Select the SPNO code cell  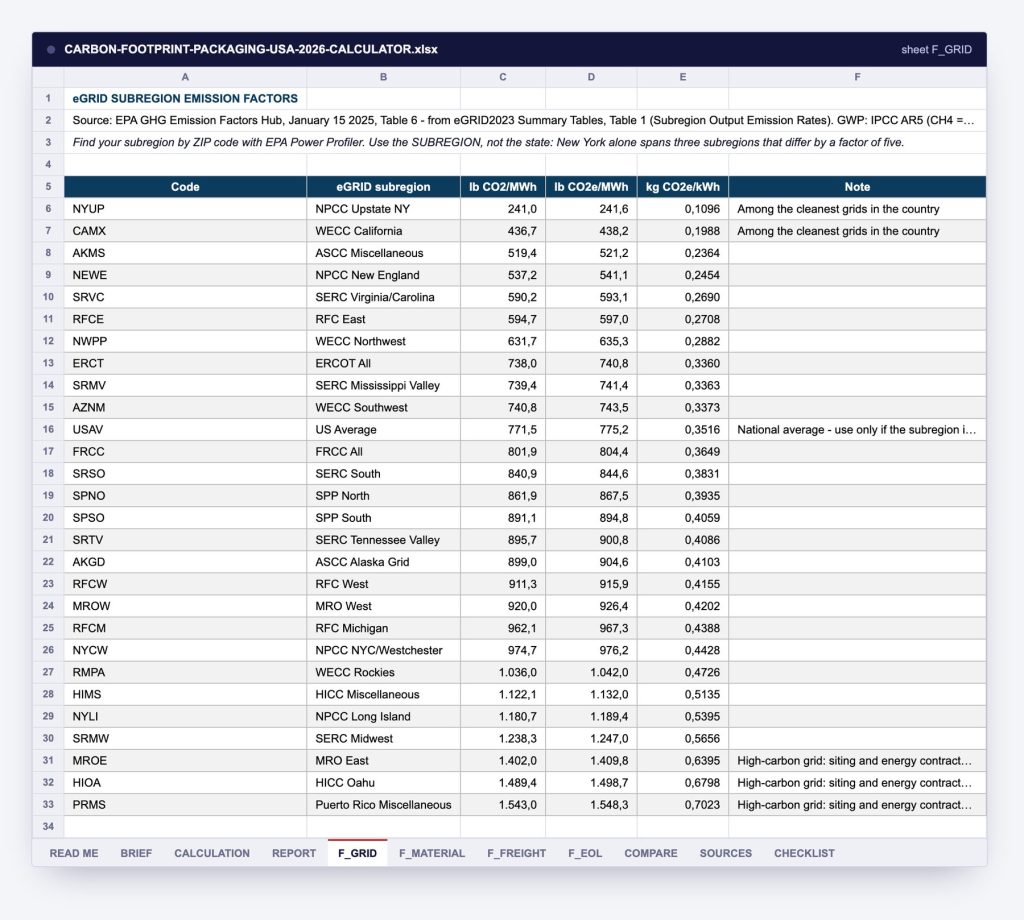click(185, 496)
